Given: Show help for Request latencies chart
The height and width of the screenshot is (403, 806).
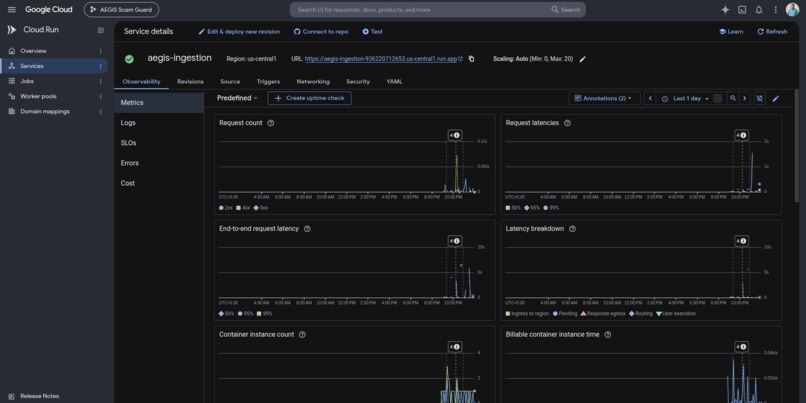Looking at the screenshot, I should click(x=567, y=123).
